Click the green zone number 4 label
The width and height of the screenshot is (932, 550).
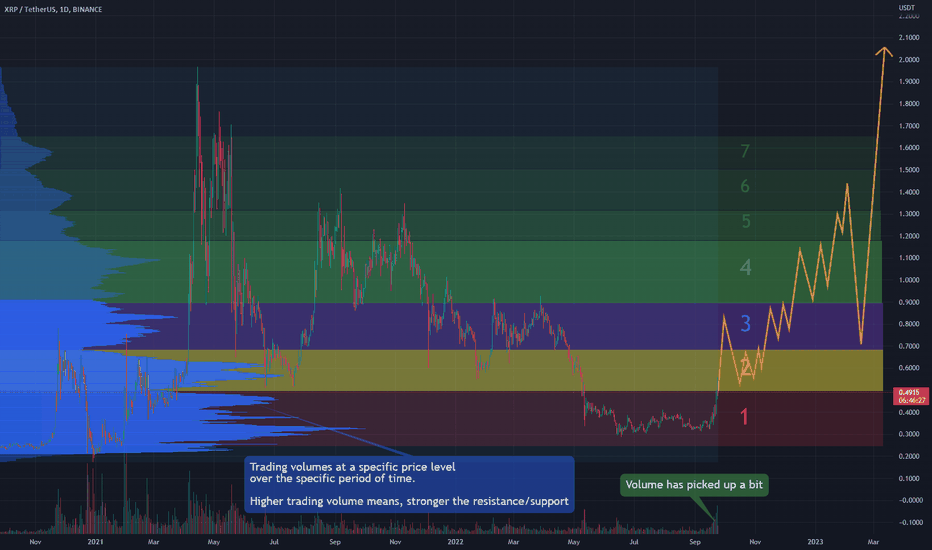point(745,267)
